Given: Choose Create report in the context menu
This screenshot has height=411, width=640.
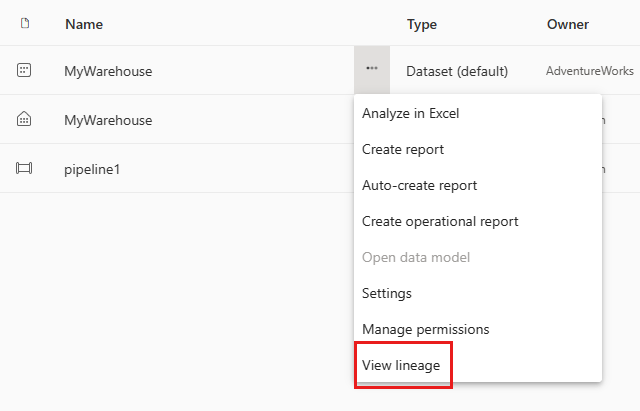Looking at the screenshot, I should [x=403, y=149].
